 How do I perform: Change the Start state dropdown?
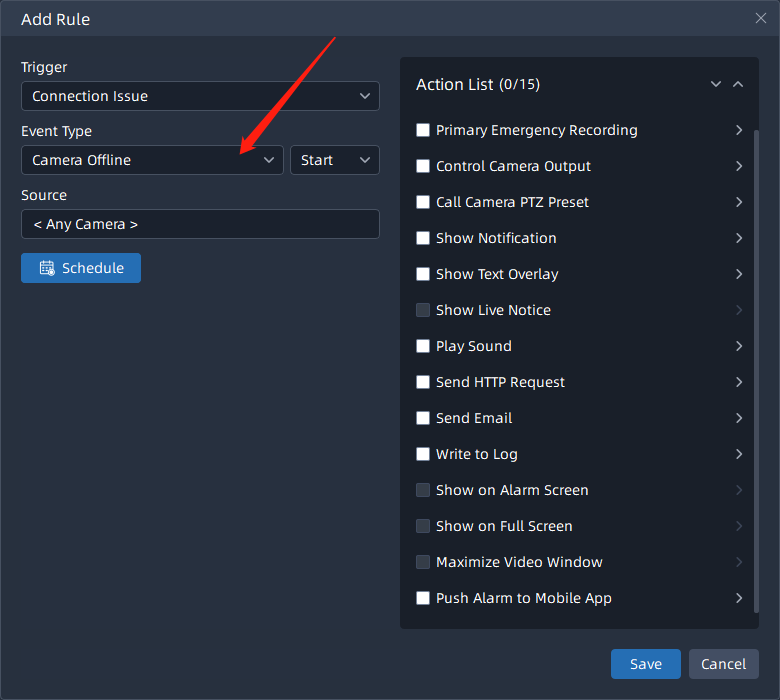334,160
